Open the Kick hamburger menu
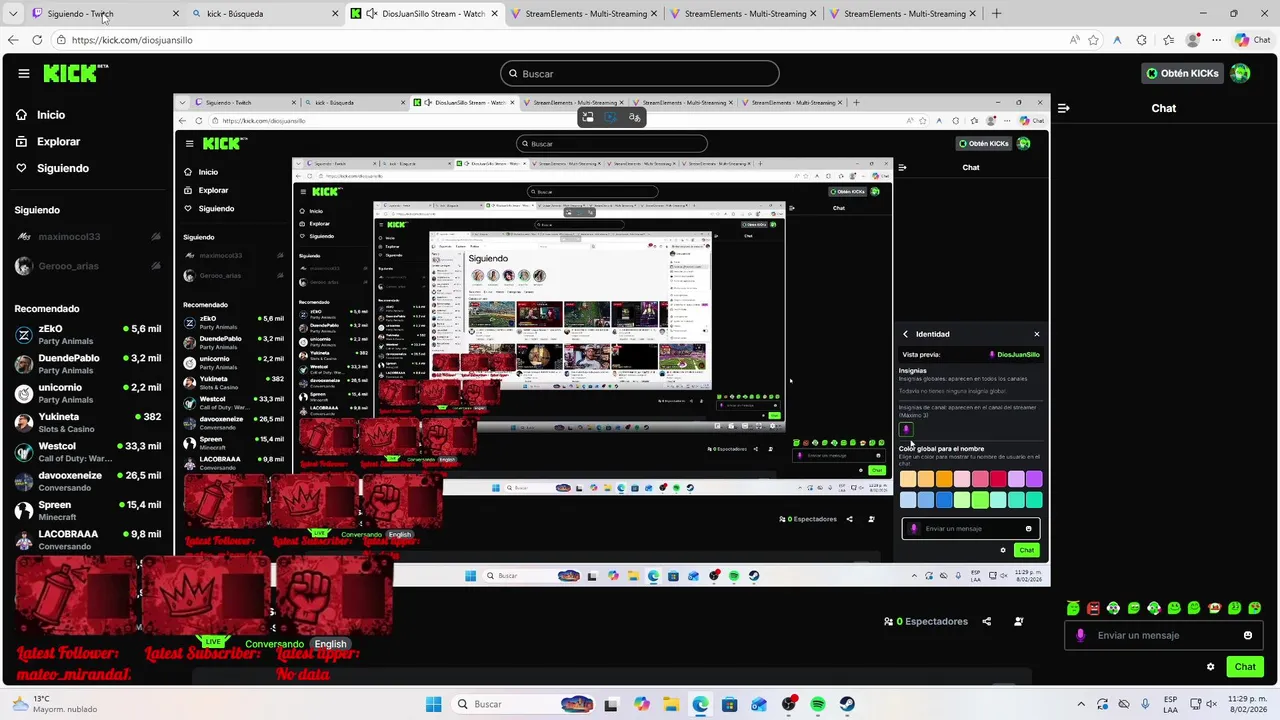The width and height of the screenshot is (1280, 720). [x=23, y=73]
